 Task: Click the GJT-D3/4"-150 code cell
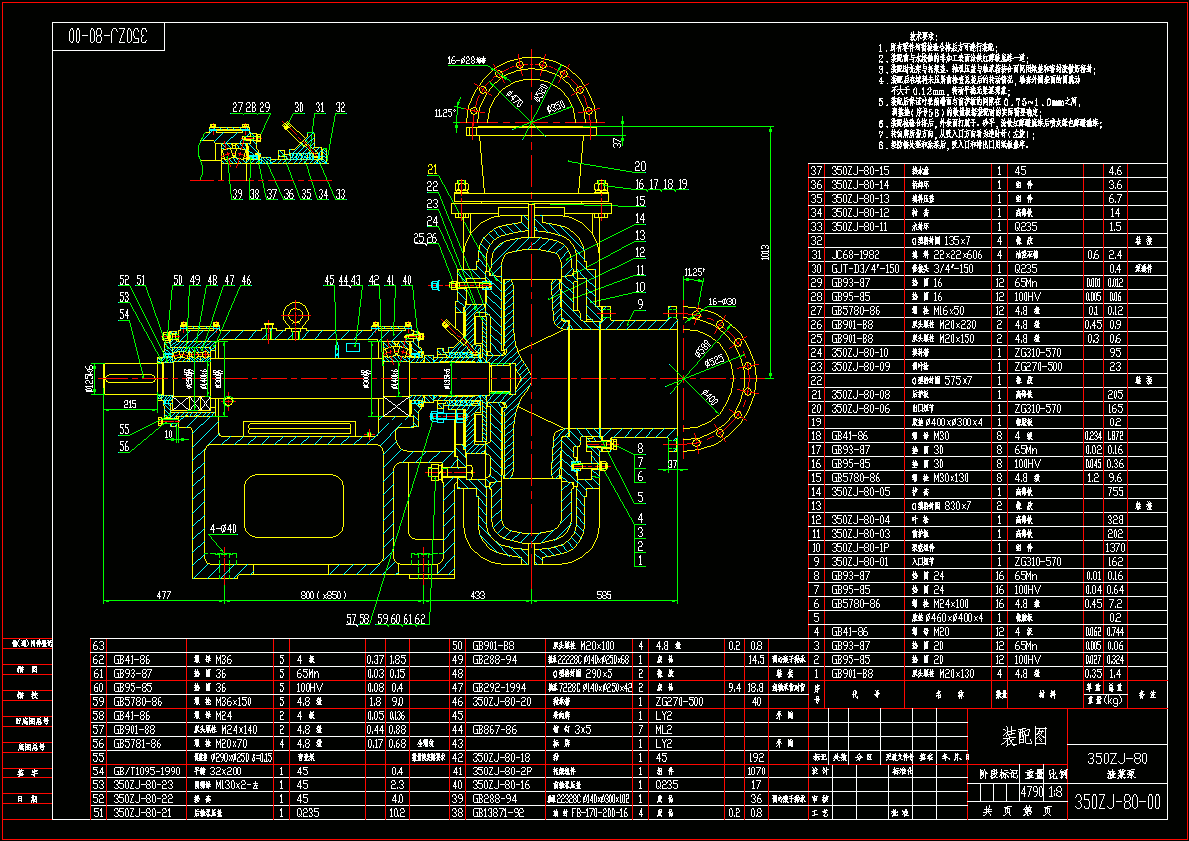pyautogui.click(x=864, y=268)
